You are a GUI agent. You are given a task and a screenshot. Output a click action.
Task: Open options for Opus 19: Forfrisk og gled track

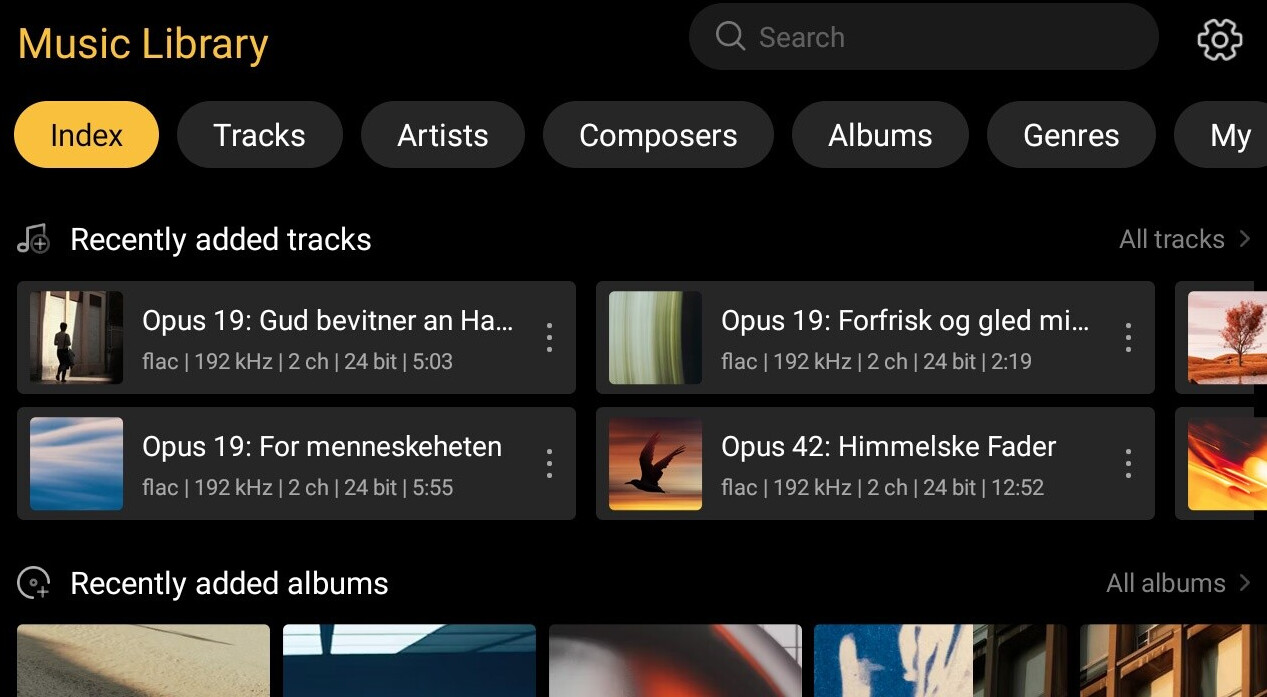1128,338
